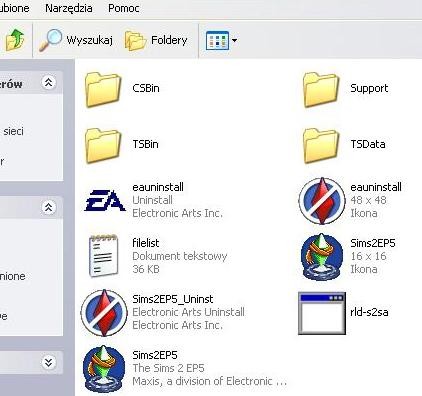Select the Sims2EP5 The Sims 2 EP5 application icon

pos(104,369)
